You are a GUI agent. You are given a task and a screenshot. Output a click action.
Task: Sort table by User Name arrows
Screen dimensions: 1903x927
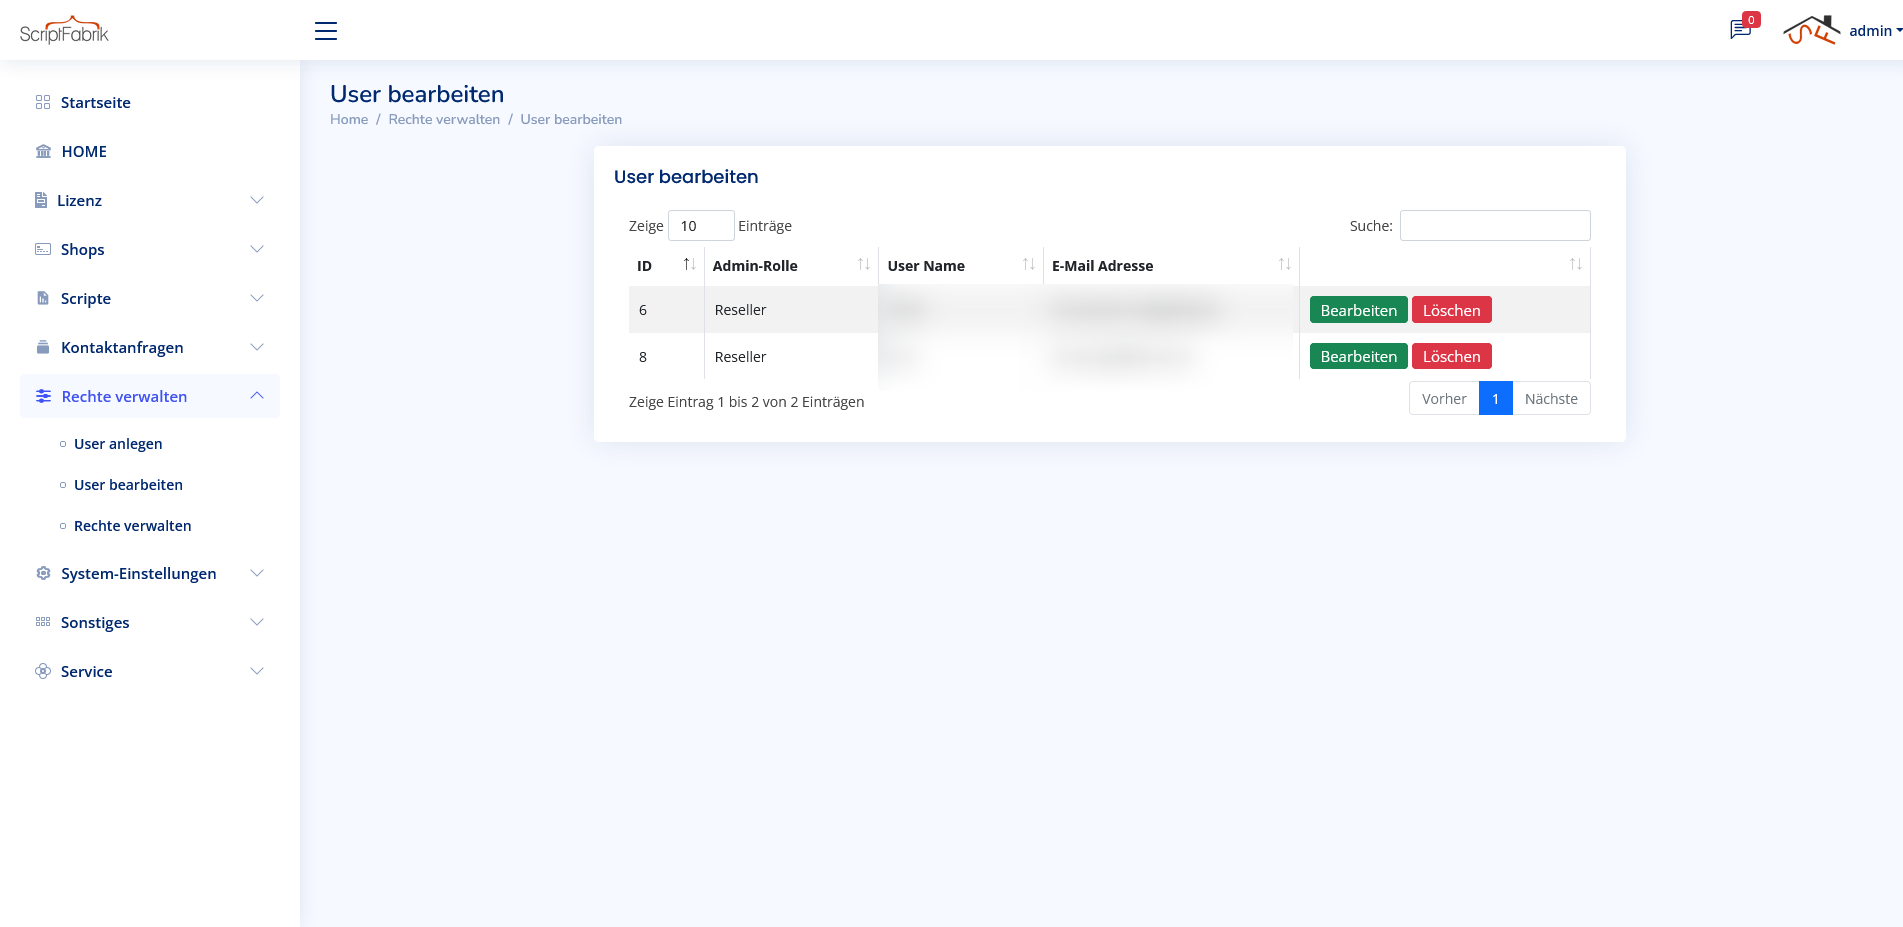point(1029,264)
